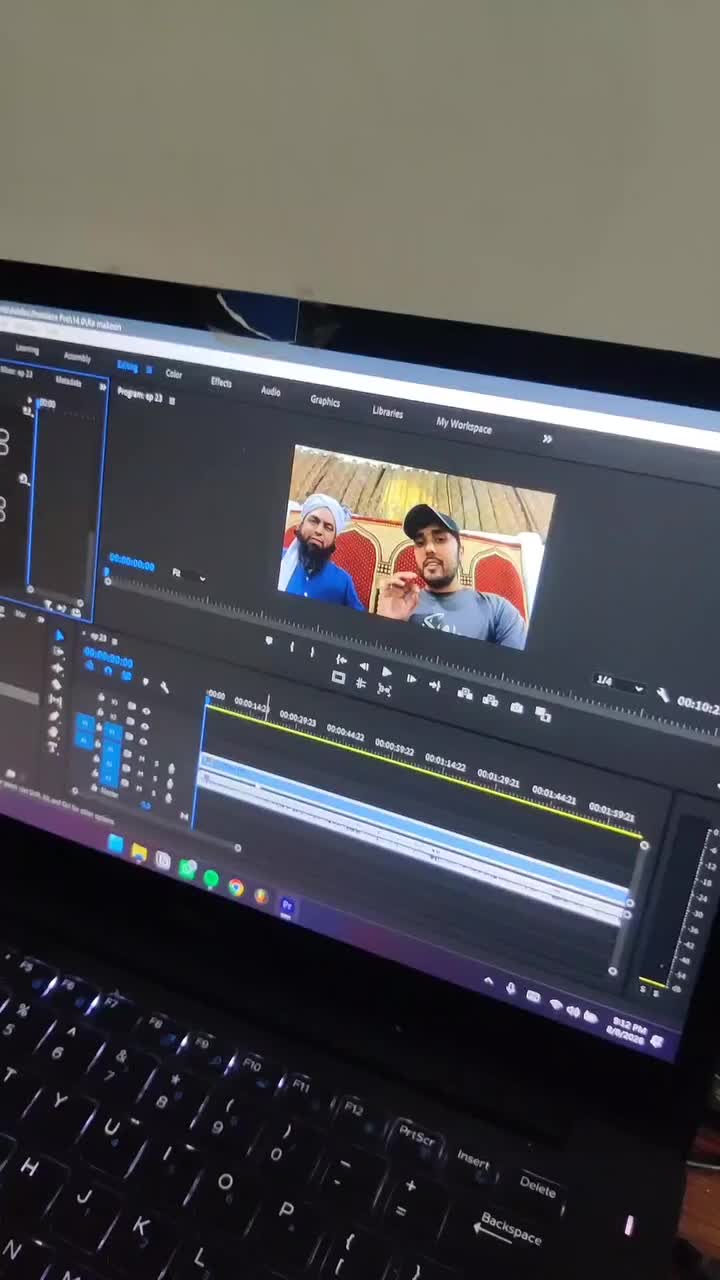Screen dimensions: 720x1280
Task: Add marker button in timeline header
Action: (x=145, y=681)
